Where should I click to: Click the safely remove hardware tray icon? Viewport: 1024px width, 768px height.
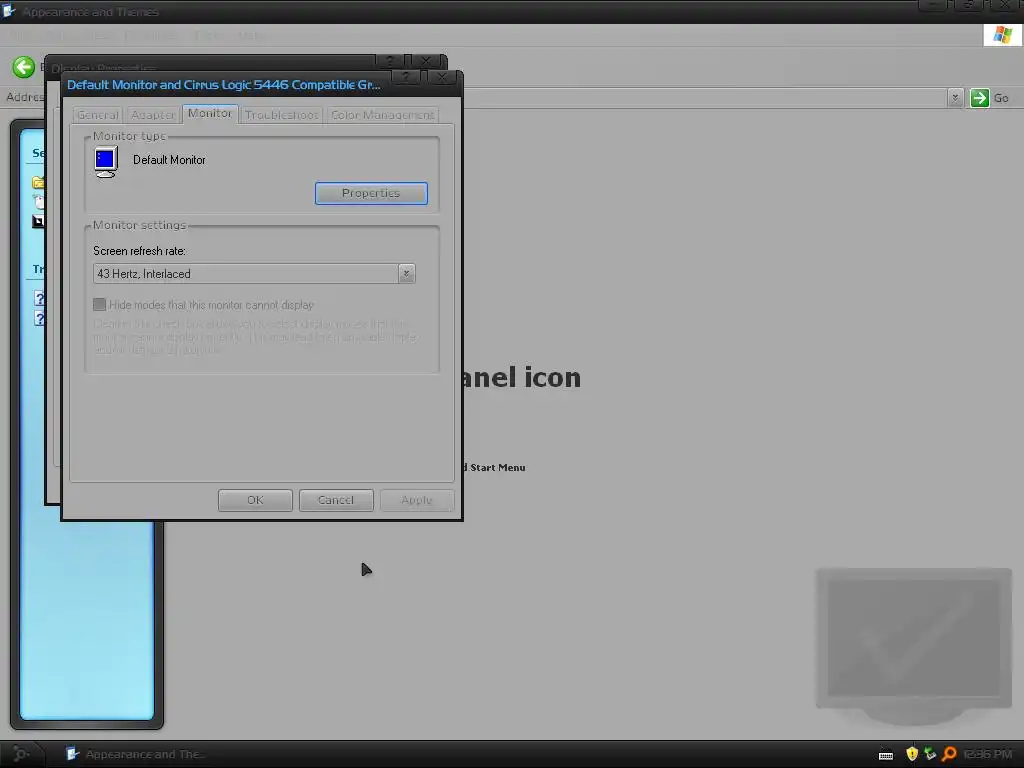tap(930, 754)
